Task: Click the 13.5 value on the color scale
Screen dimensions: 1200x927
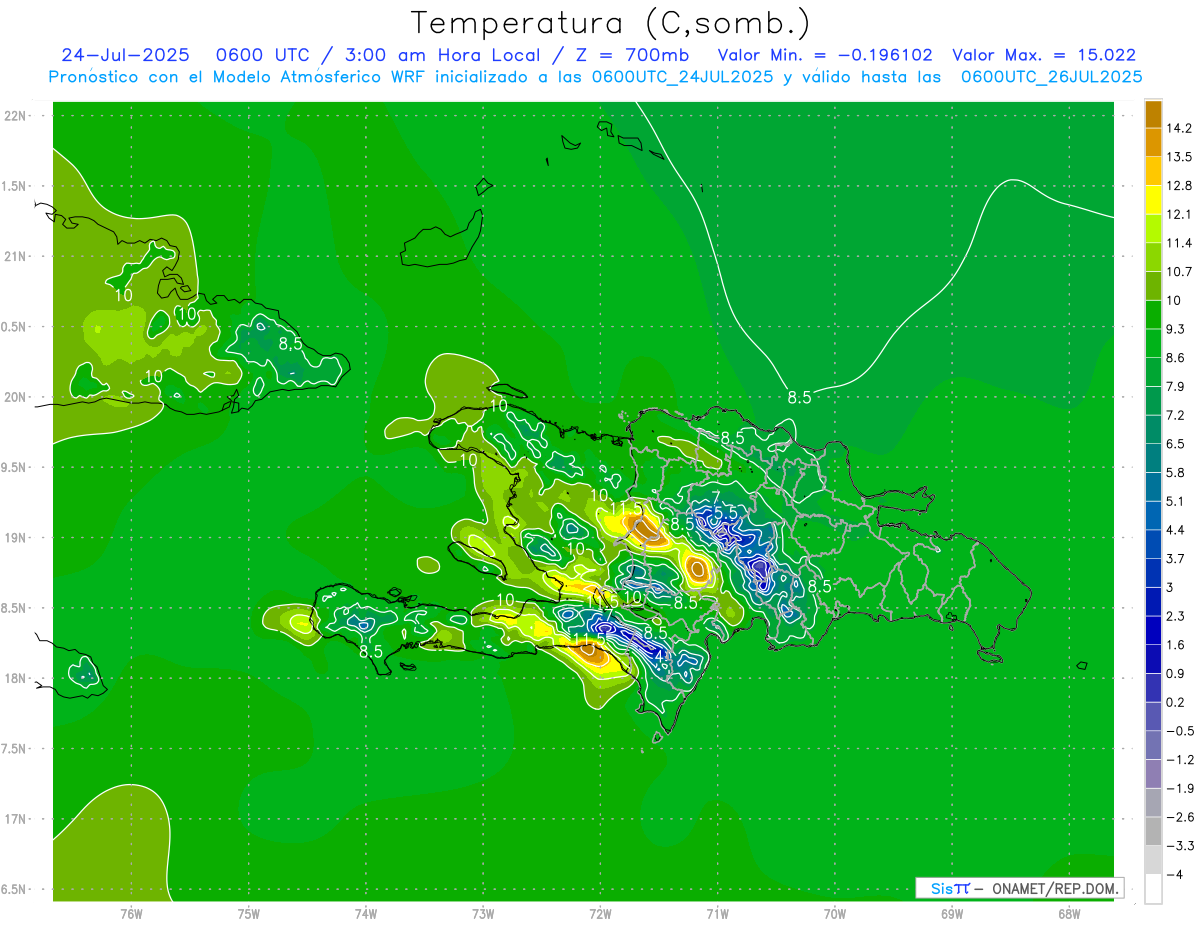Action: click(1179, 157)
